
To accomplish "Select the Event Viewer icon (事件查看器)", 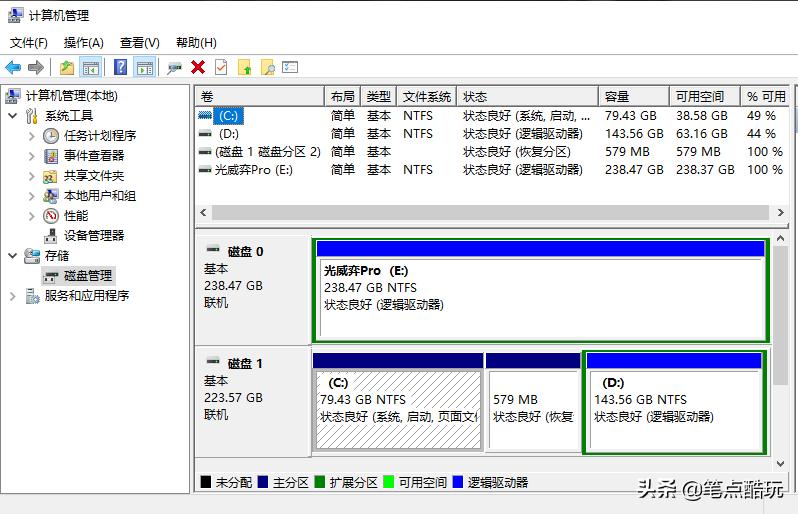I will 50,156.
